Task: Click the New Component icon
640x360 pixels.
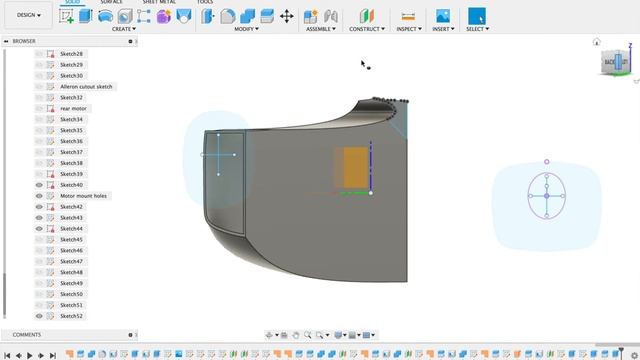Action: click(311, 16)
